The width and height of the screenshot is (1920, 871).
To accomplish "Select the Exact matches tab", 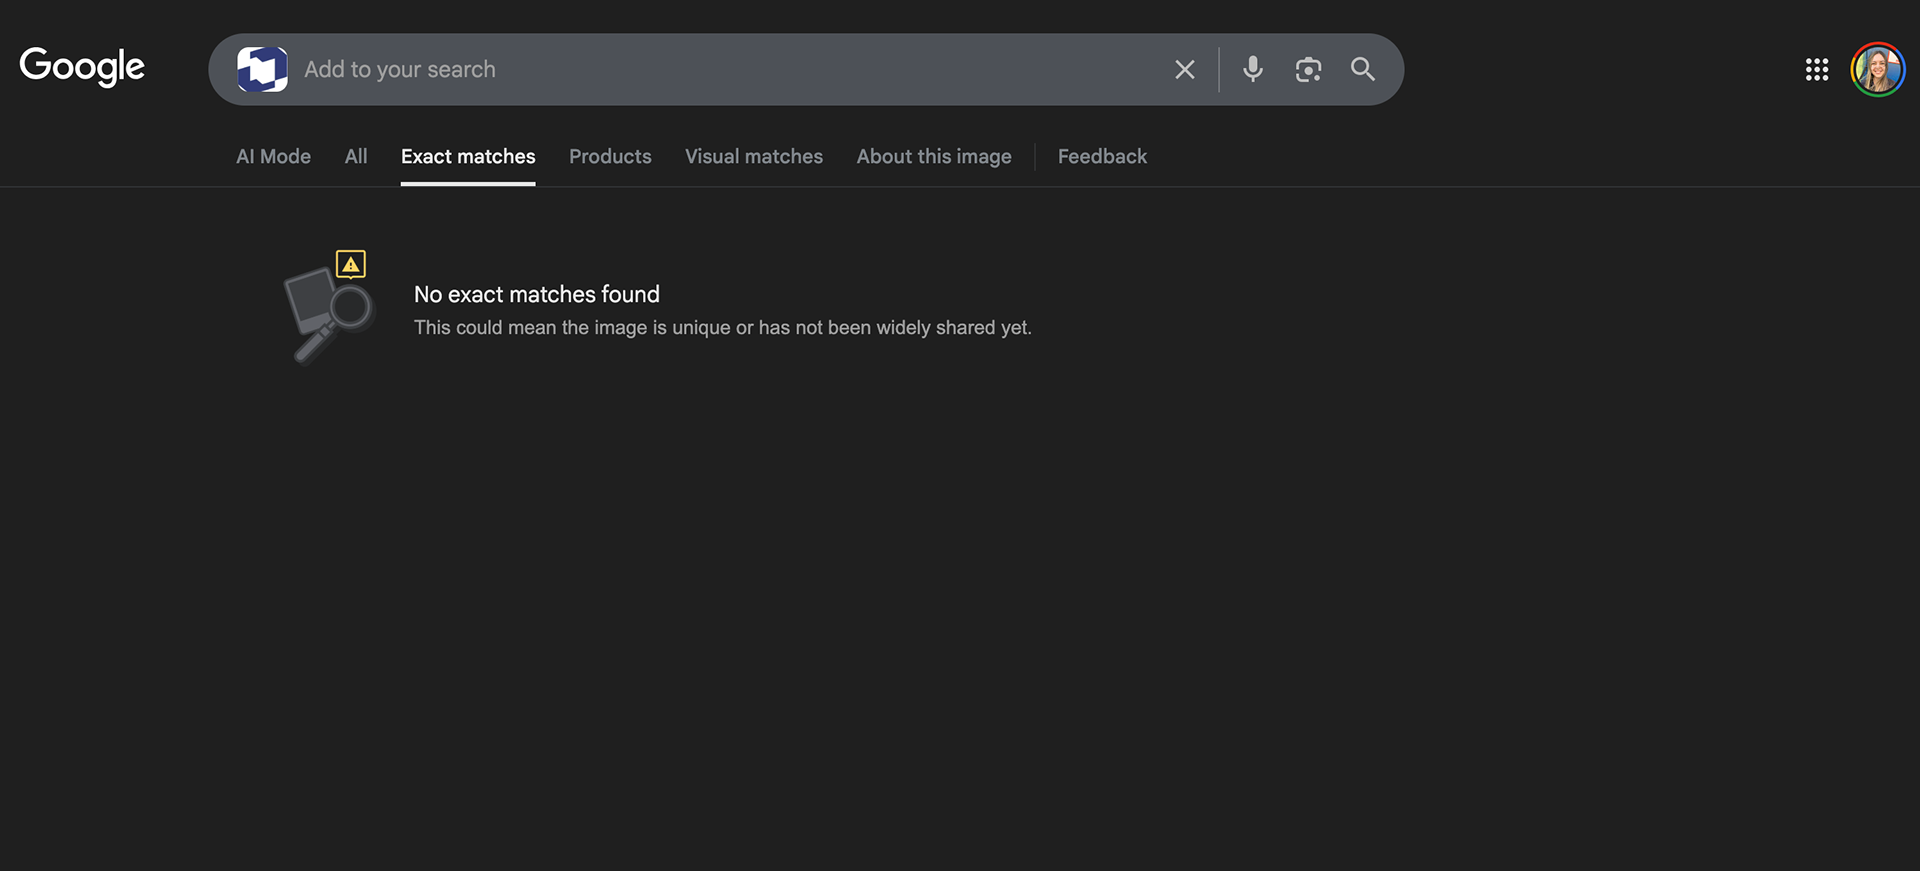I will (468, 156).
